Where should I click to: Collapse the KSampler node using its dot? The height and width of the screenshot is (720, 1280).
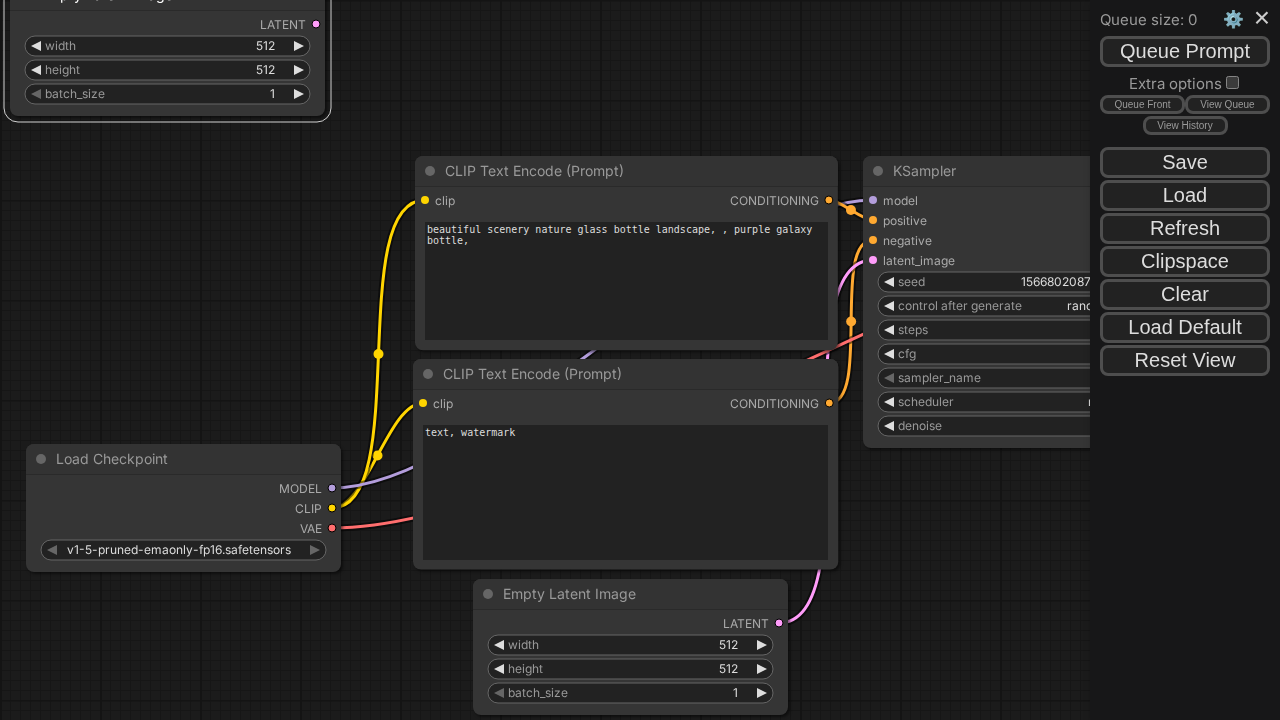(x=878, y=171)
